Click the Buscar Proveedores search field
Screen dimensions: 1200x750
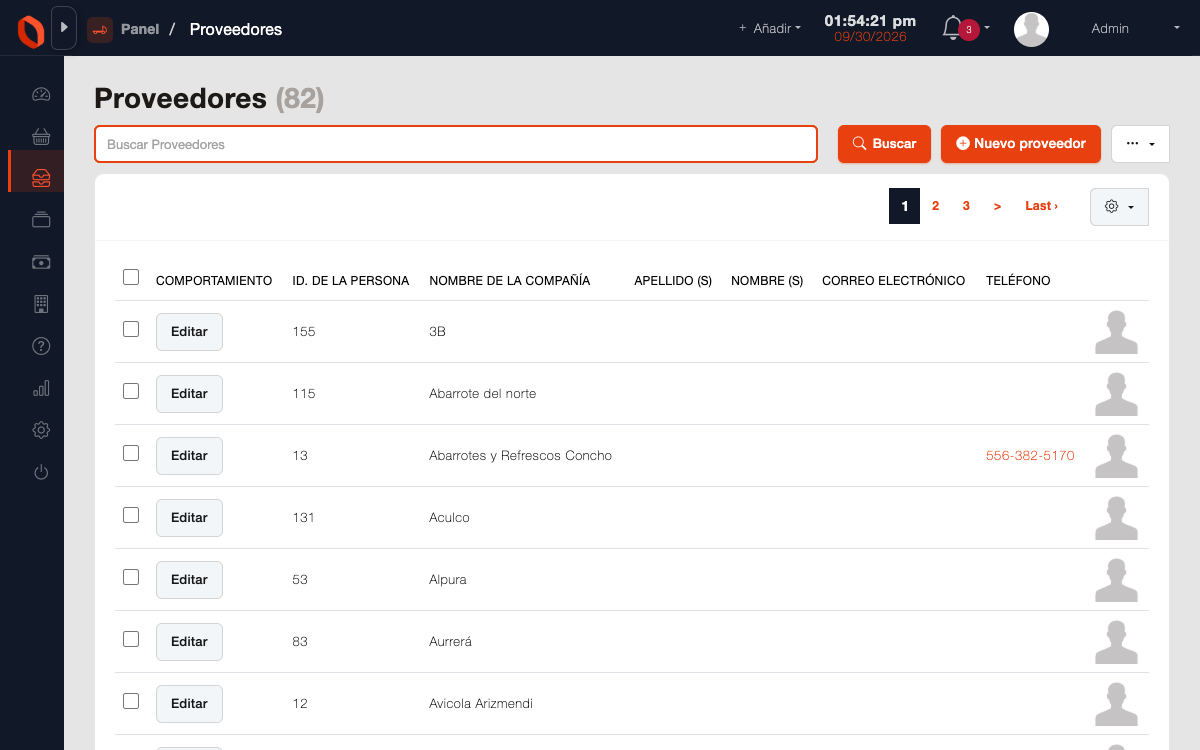coord(456,144)
